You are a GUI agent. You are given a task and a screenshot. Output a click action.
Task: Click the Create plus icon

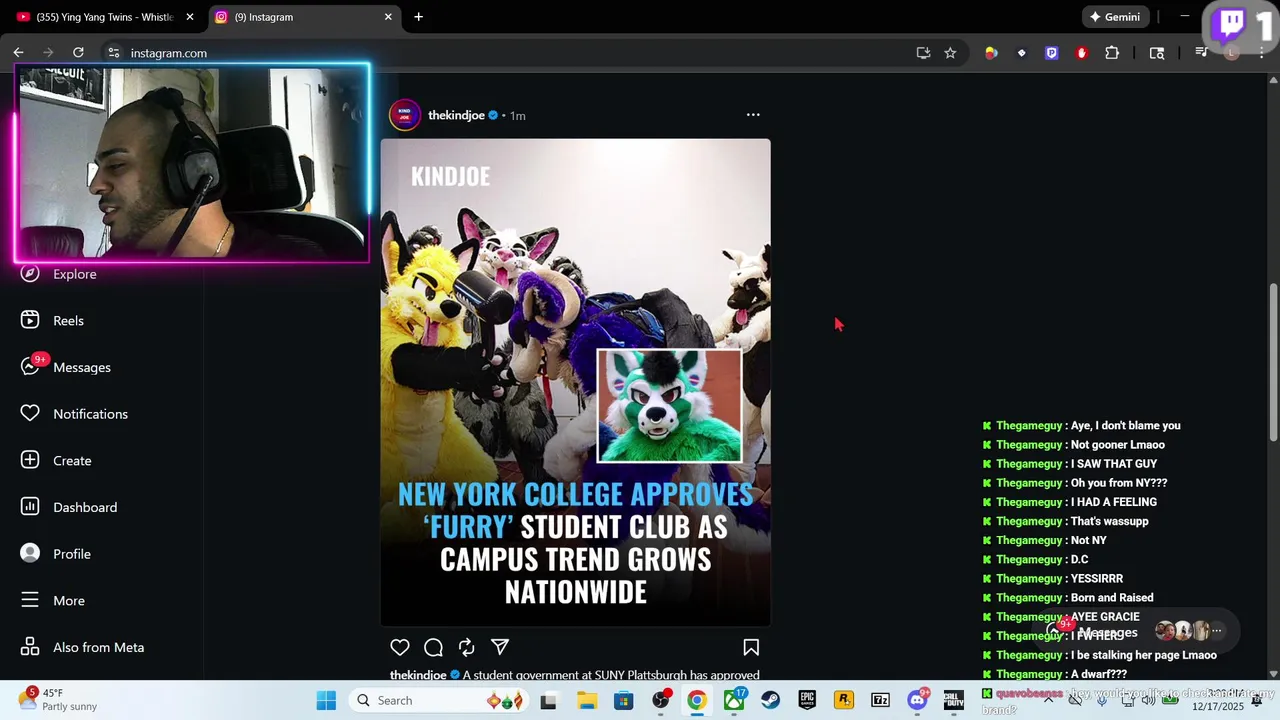pos(30,460)
